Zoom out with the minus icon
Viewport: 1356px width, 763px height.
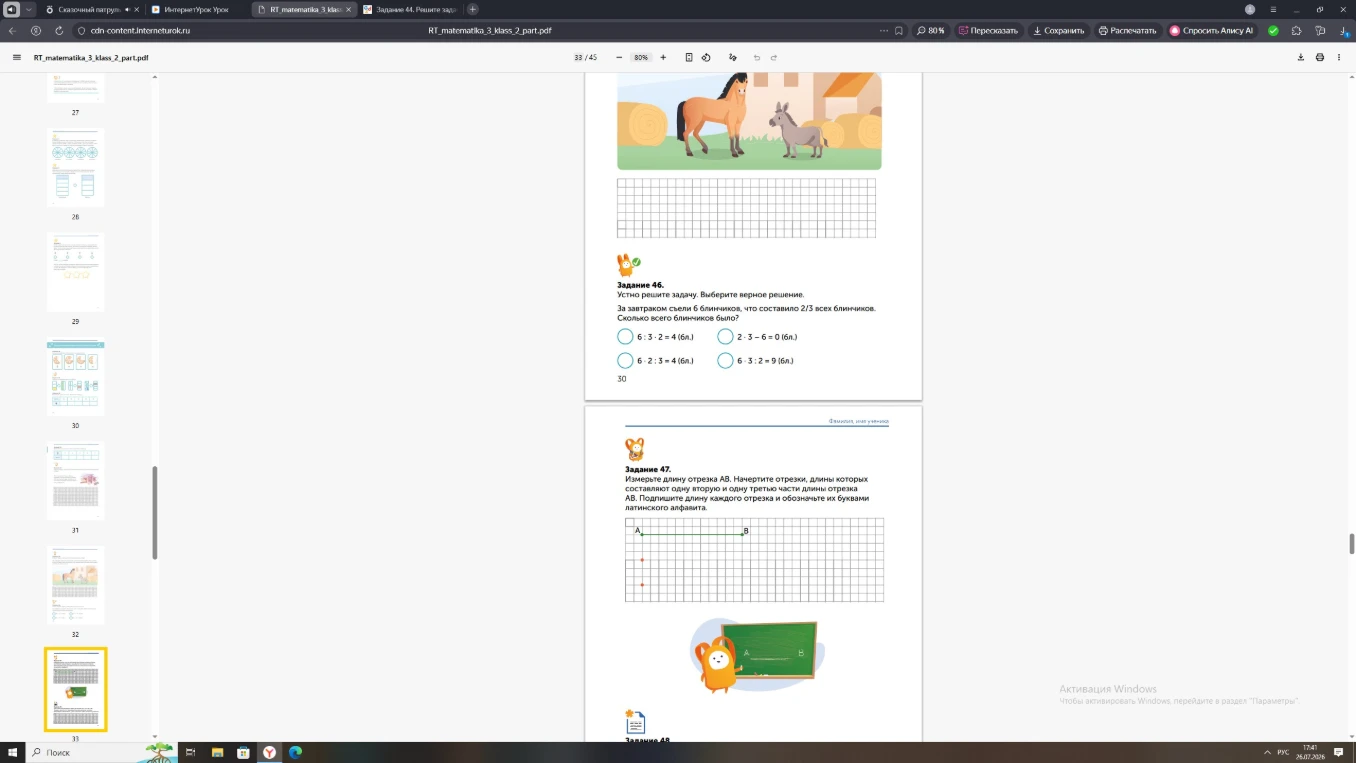tap(619, 58)
